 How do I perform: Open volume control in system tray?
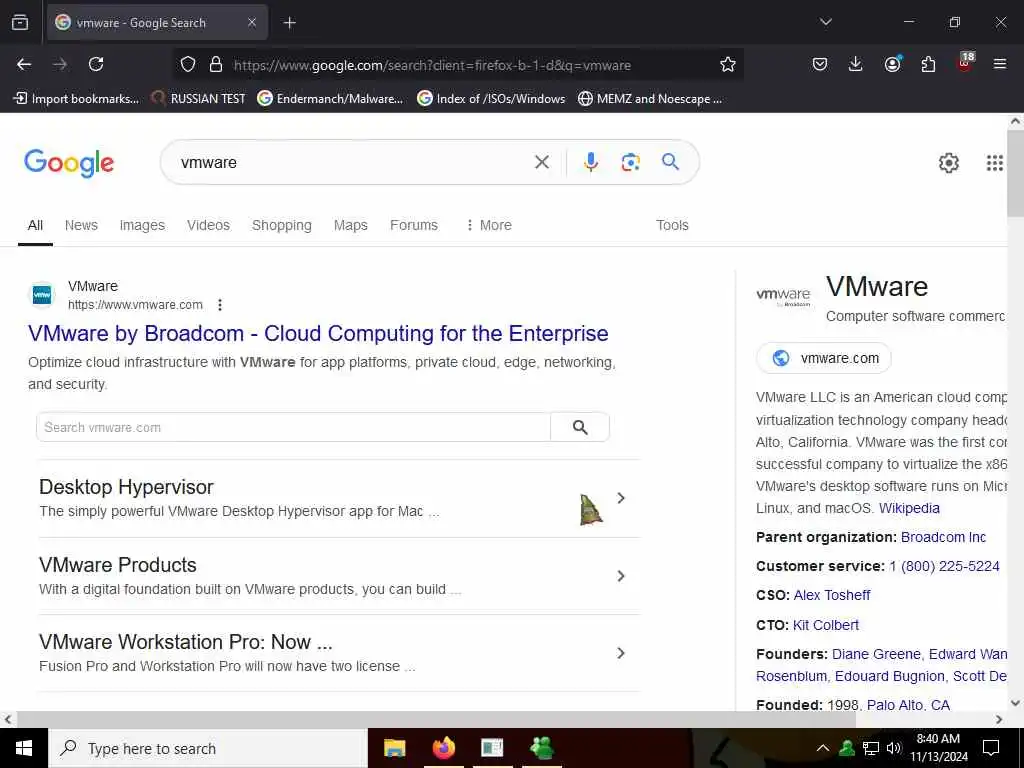tap(894, 748)
